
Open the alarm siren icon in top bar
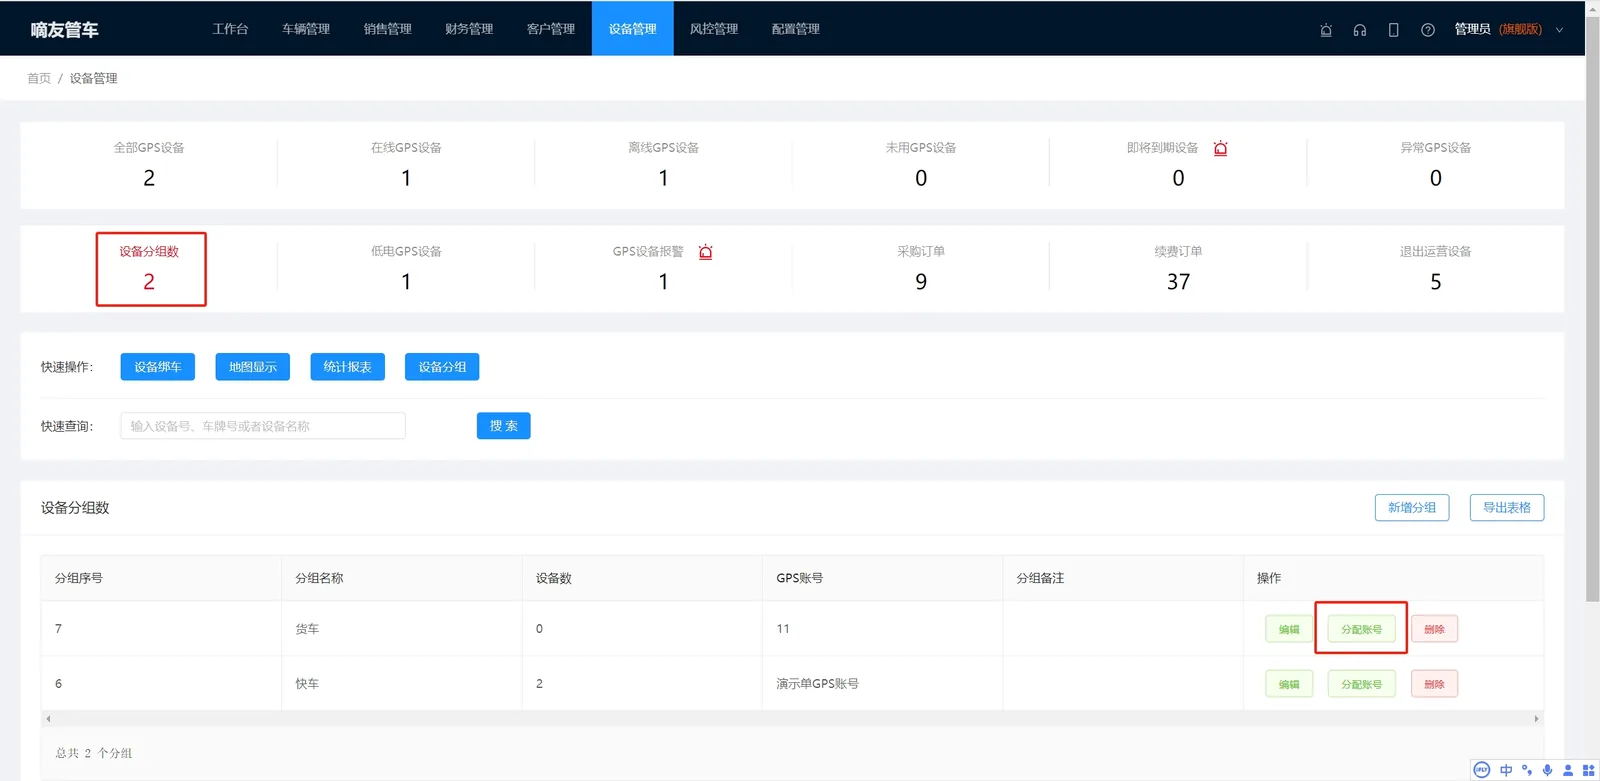pyautogui.click(x=1326, y=30)
